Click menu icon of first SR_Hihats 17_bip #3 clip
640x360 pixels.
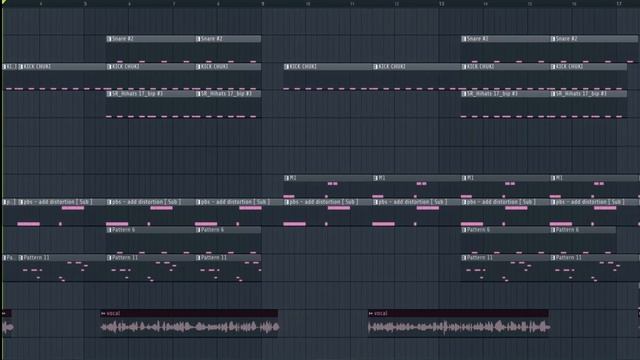click(x=109, y=94)
